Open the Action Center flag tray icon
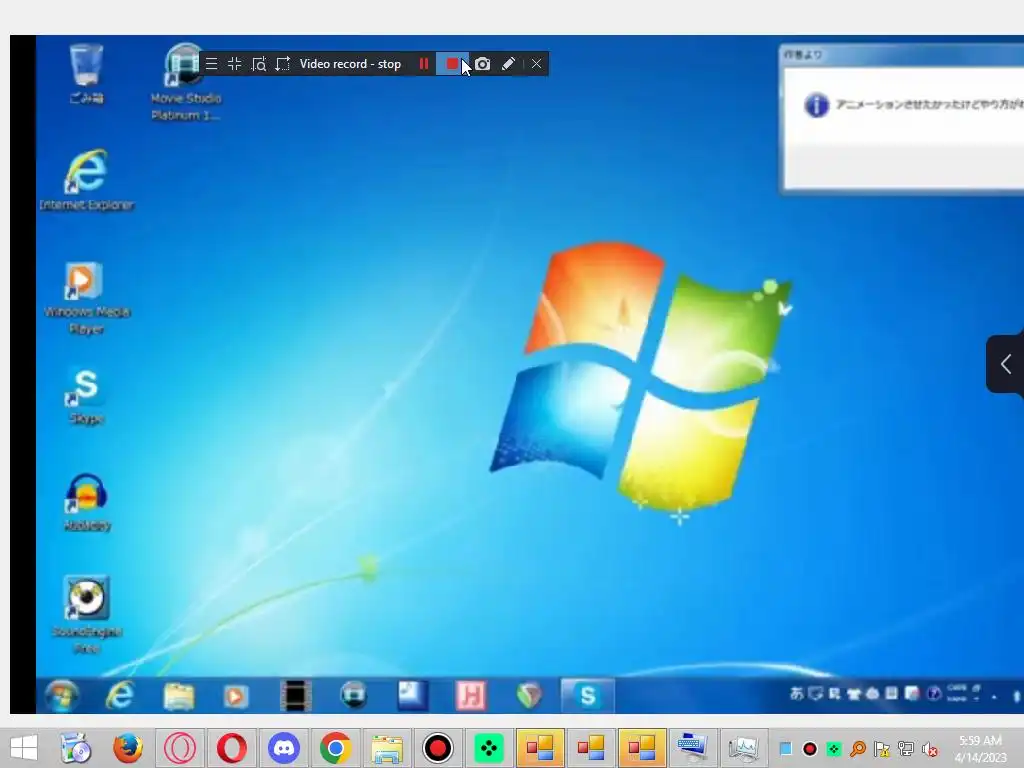The height and width of the screenshot is (768, 1024). pos(882,749)
